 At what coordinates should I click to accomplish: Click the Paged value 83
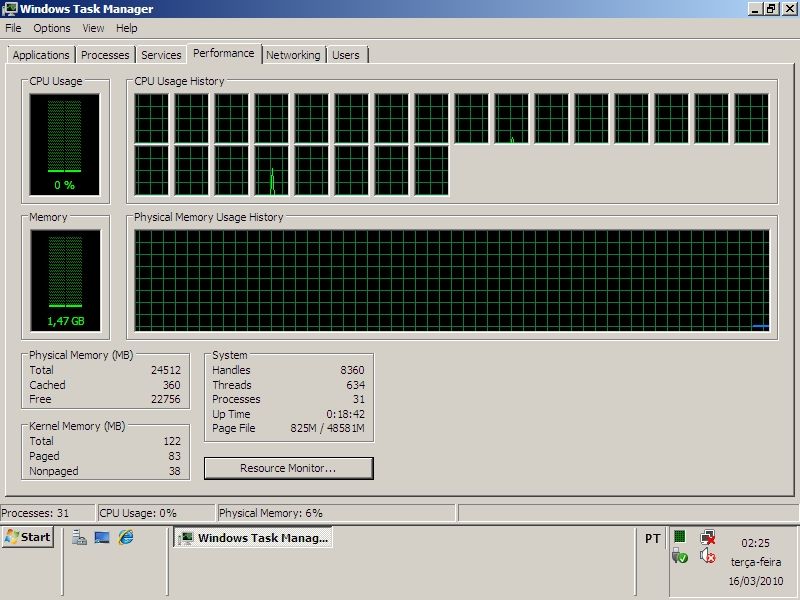point(174,456)
